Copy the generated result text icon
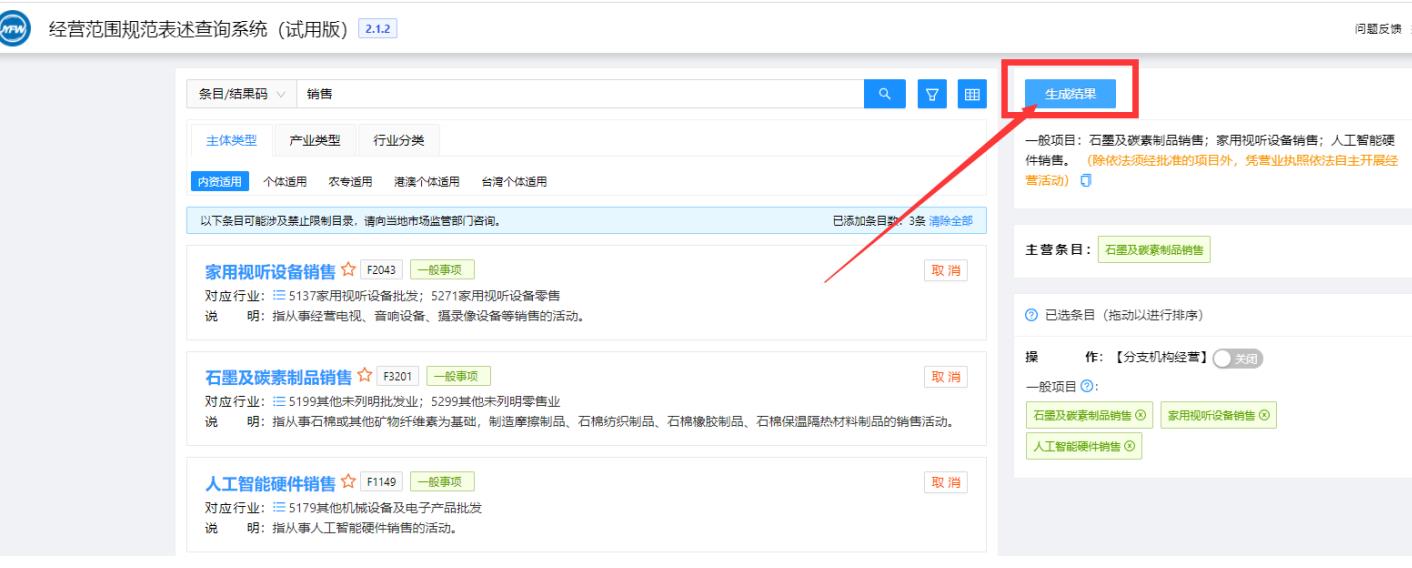 (1085, 181)
